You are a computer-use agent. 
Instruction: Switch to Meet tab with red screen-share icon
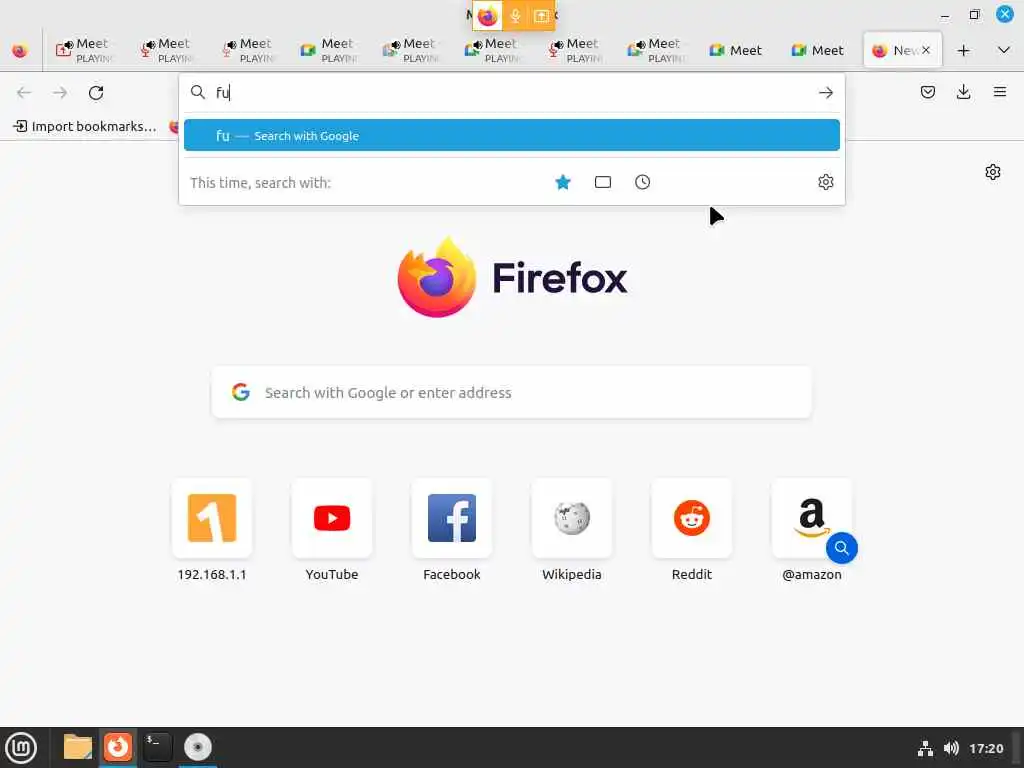click(x=84, y=50)
